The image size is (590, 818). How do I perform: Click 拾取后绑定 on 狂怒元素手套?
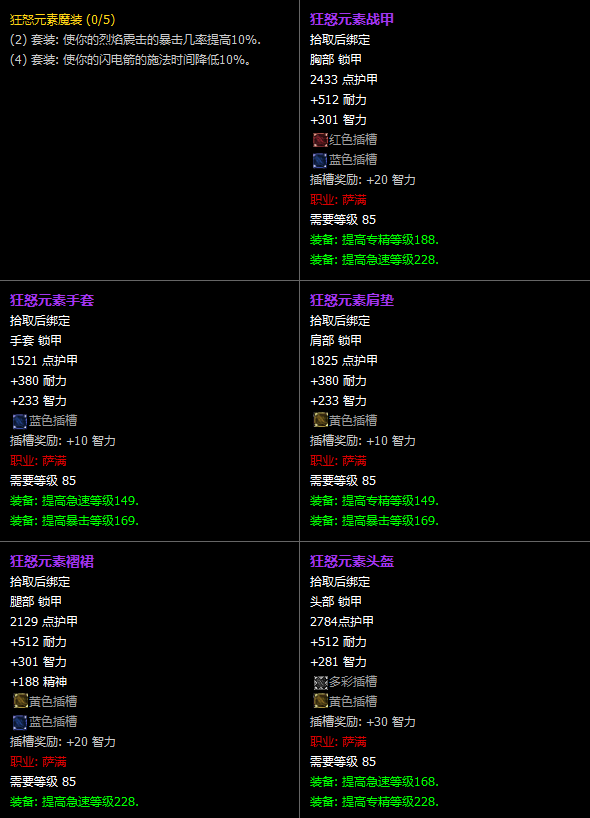coord(40,320)
